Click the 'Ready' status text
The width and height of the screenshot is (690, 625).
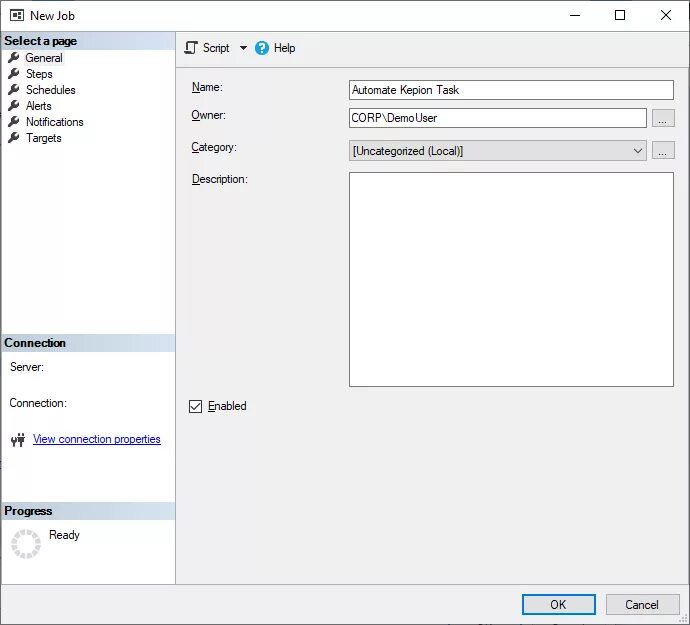pos(64,535)
